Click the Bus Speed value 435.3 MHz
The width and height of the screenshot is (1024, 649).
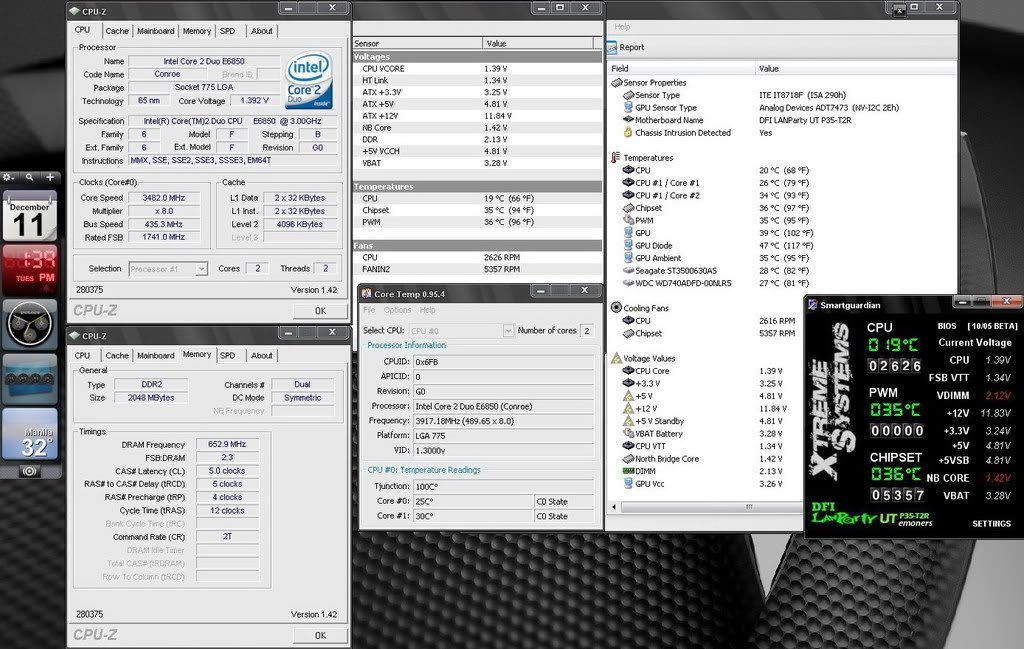pyautogui.click(x=164, y=224)
